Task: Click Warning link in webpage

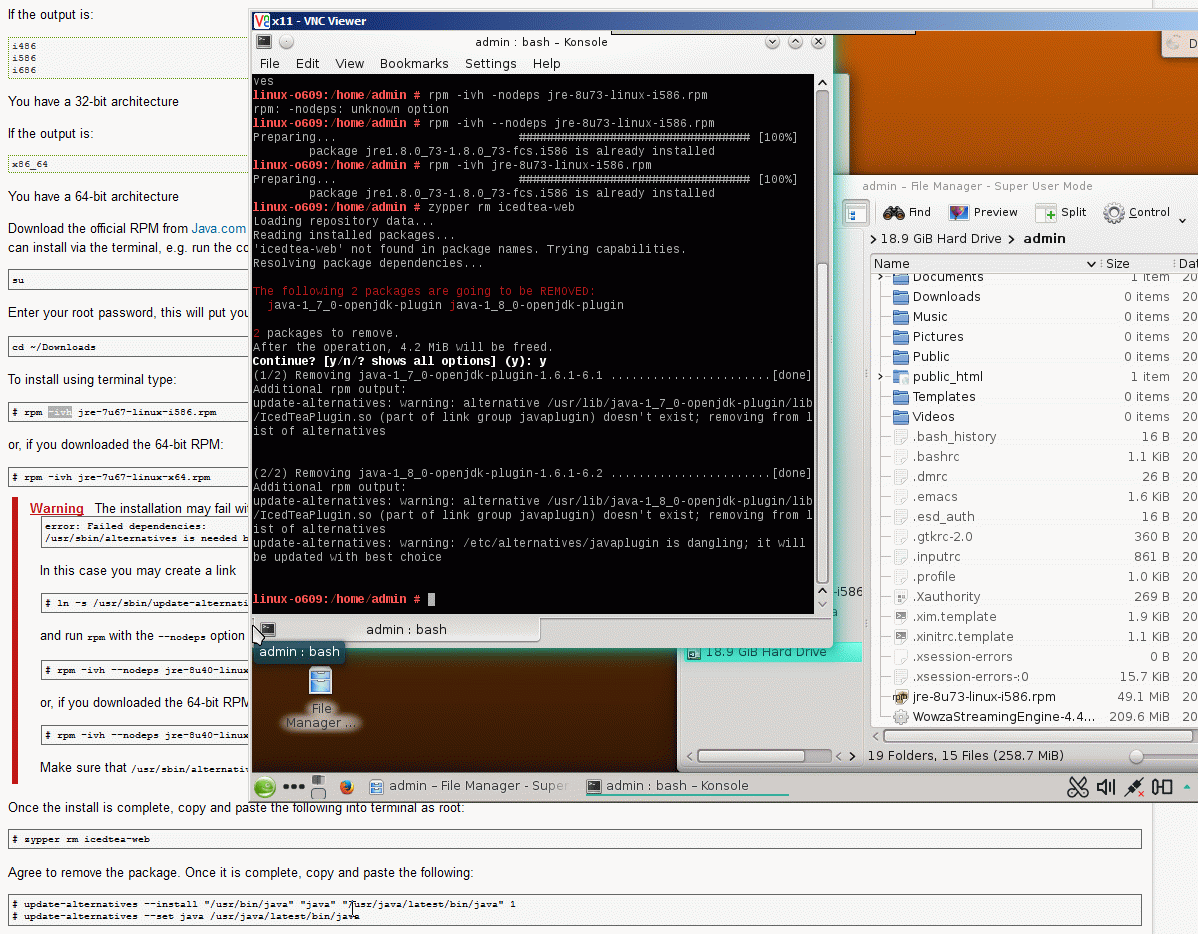Action: point(57,508)
